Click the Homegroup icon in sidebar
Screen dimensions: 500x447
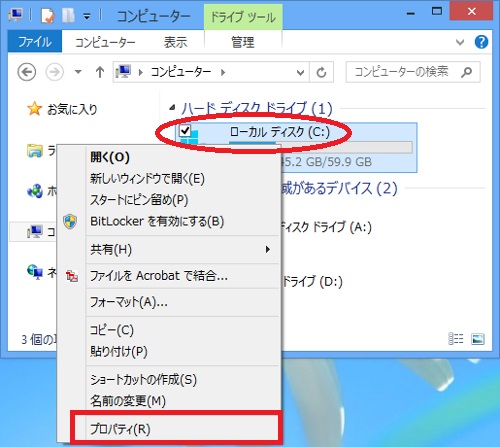[x=35, y=191]
